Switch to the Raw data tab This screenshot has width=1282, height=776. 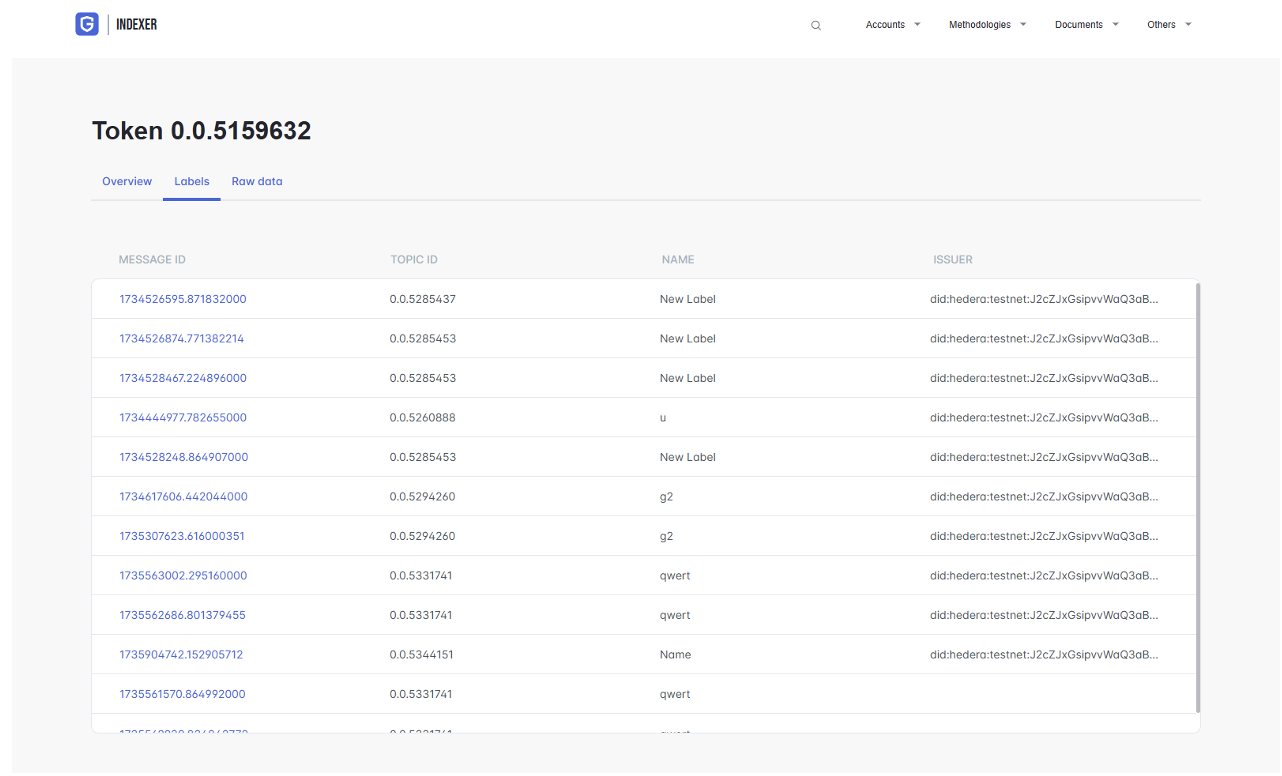pos(257,182)
